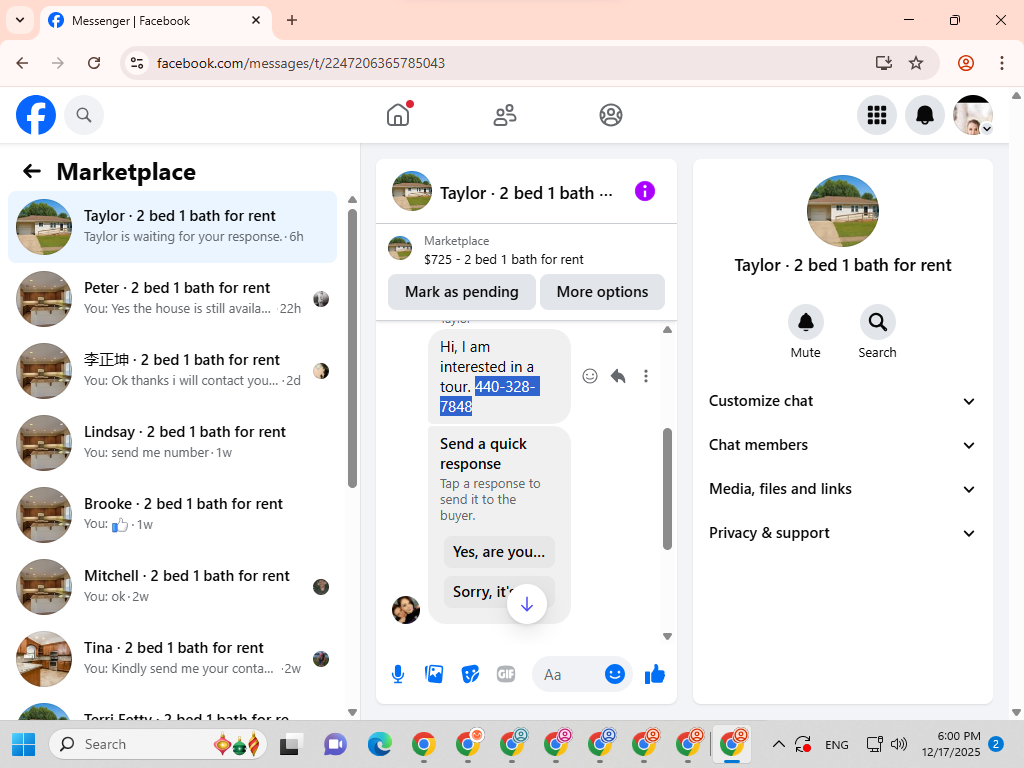Reload the page button
This screenshot has height=768, width=1024.
[94, 63]
